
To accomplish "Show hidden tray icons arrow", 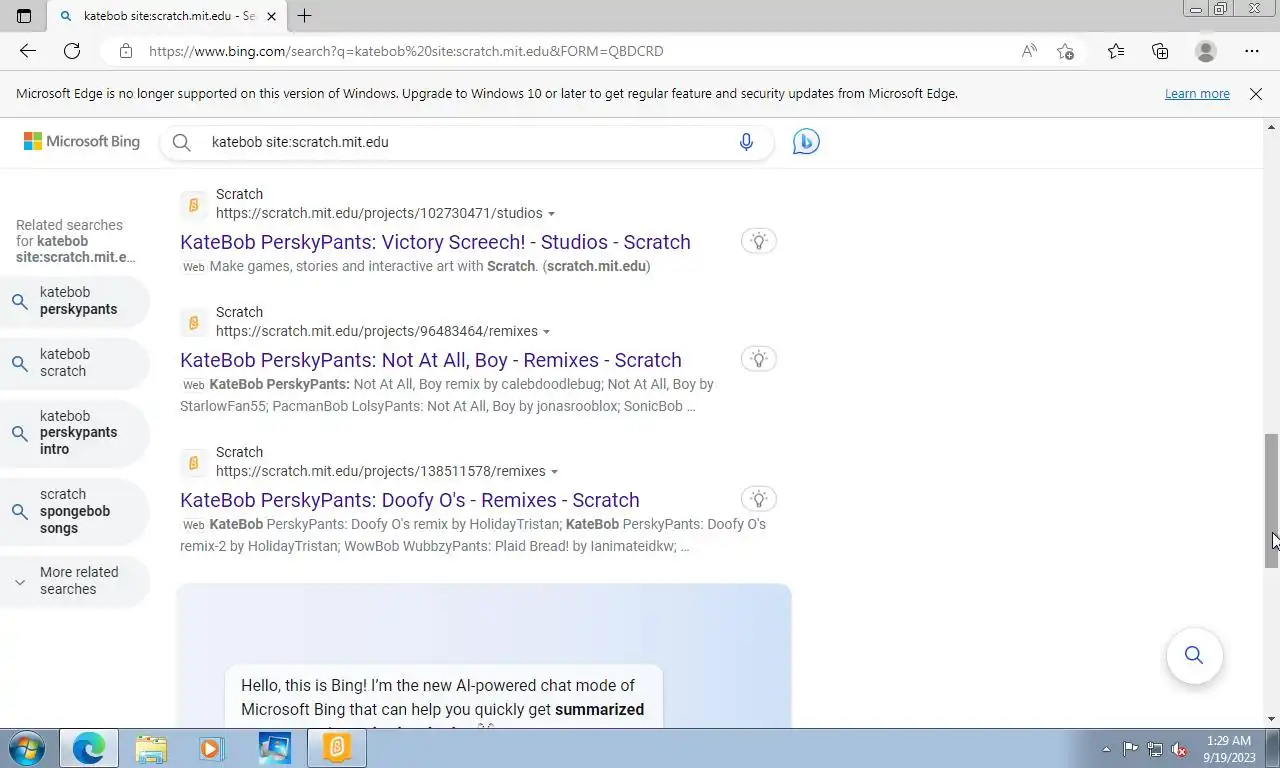I will (x=1106, y=749).
